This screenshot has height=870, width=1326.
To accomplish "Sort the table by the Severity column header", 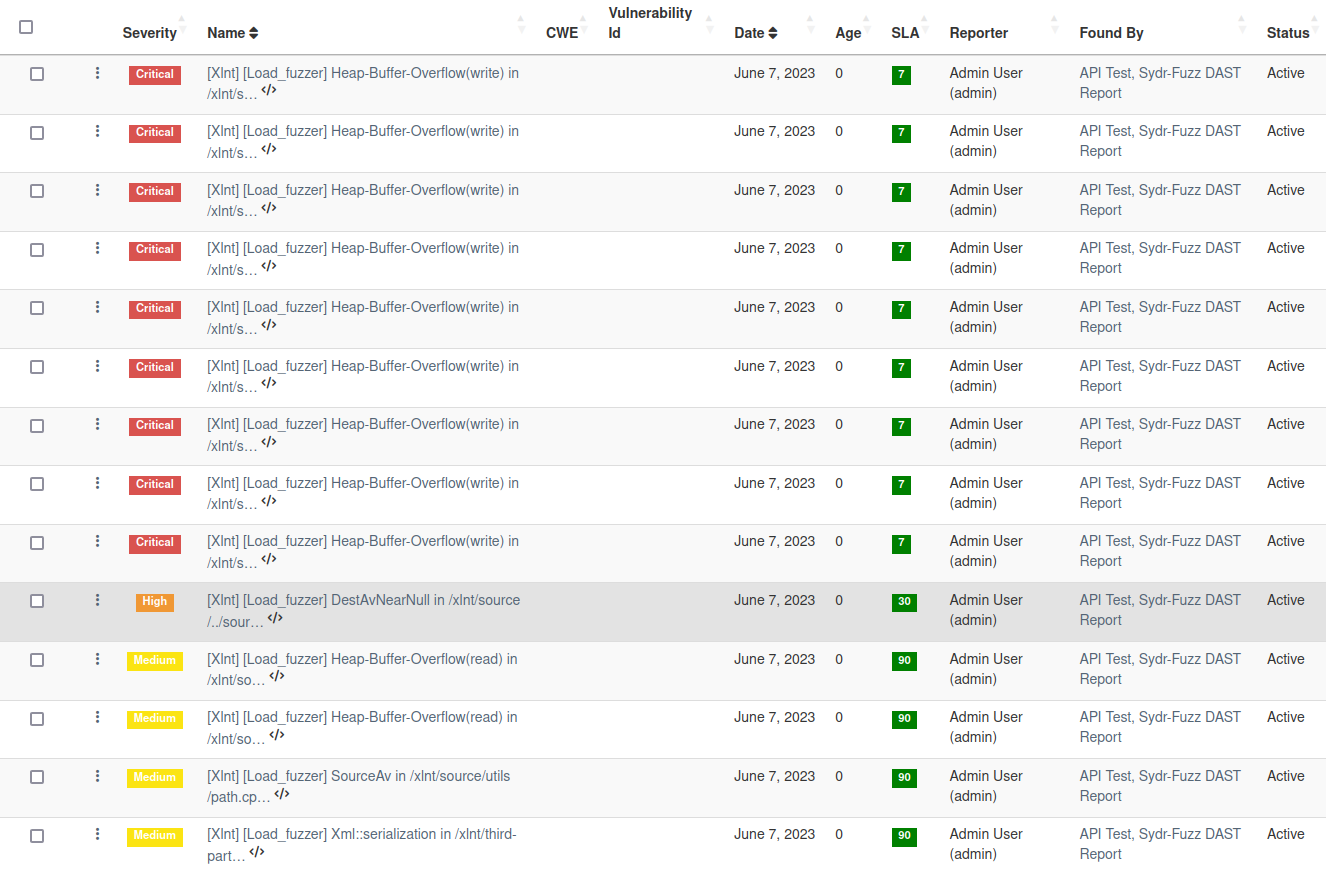I will click(150, 33).
